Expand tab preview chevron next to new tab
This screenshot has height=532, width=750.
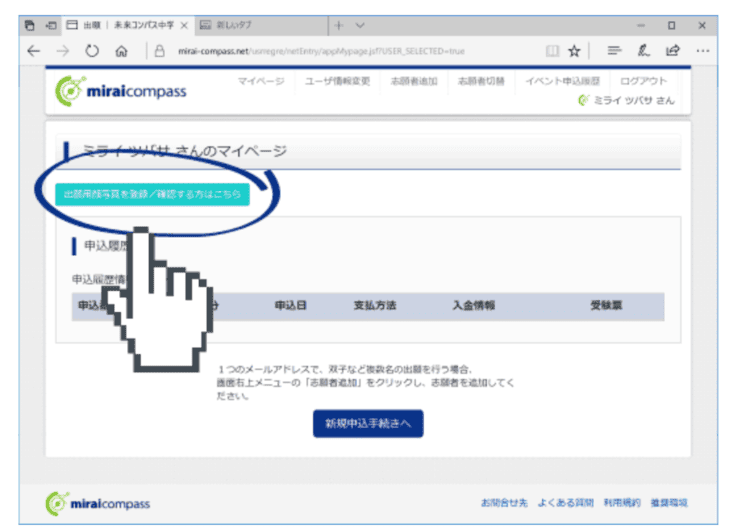[360, 24]
